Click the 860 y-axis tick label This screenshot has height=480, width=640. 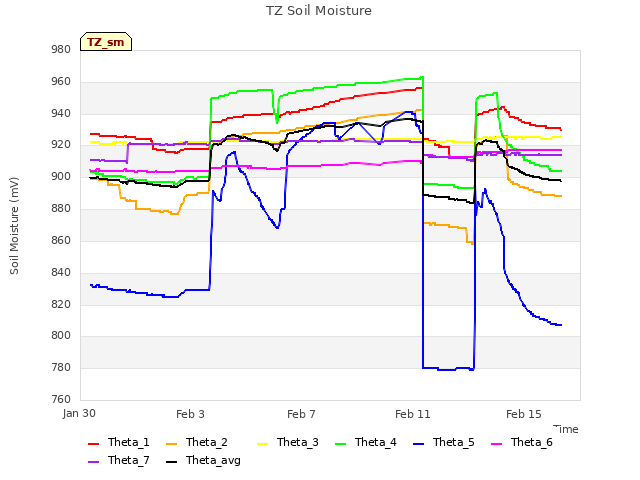[61, 240]
